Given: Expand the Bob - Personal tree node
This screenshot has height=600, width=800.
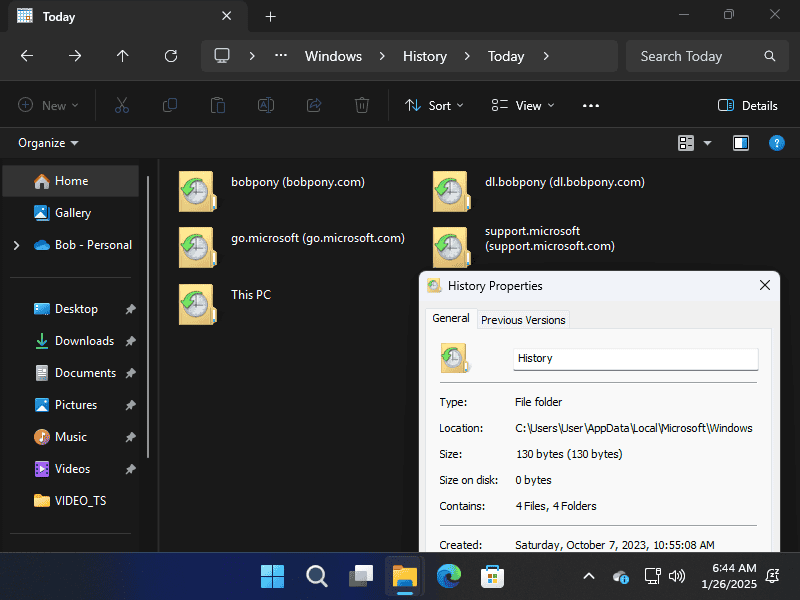Looking at the screenshot, I should tap(16, 245).
